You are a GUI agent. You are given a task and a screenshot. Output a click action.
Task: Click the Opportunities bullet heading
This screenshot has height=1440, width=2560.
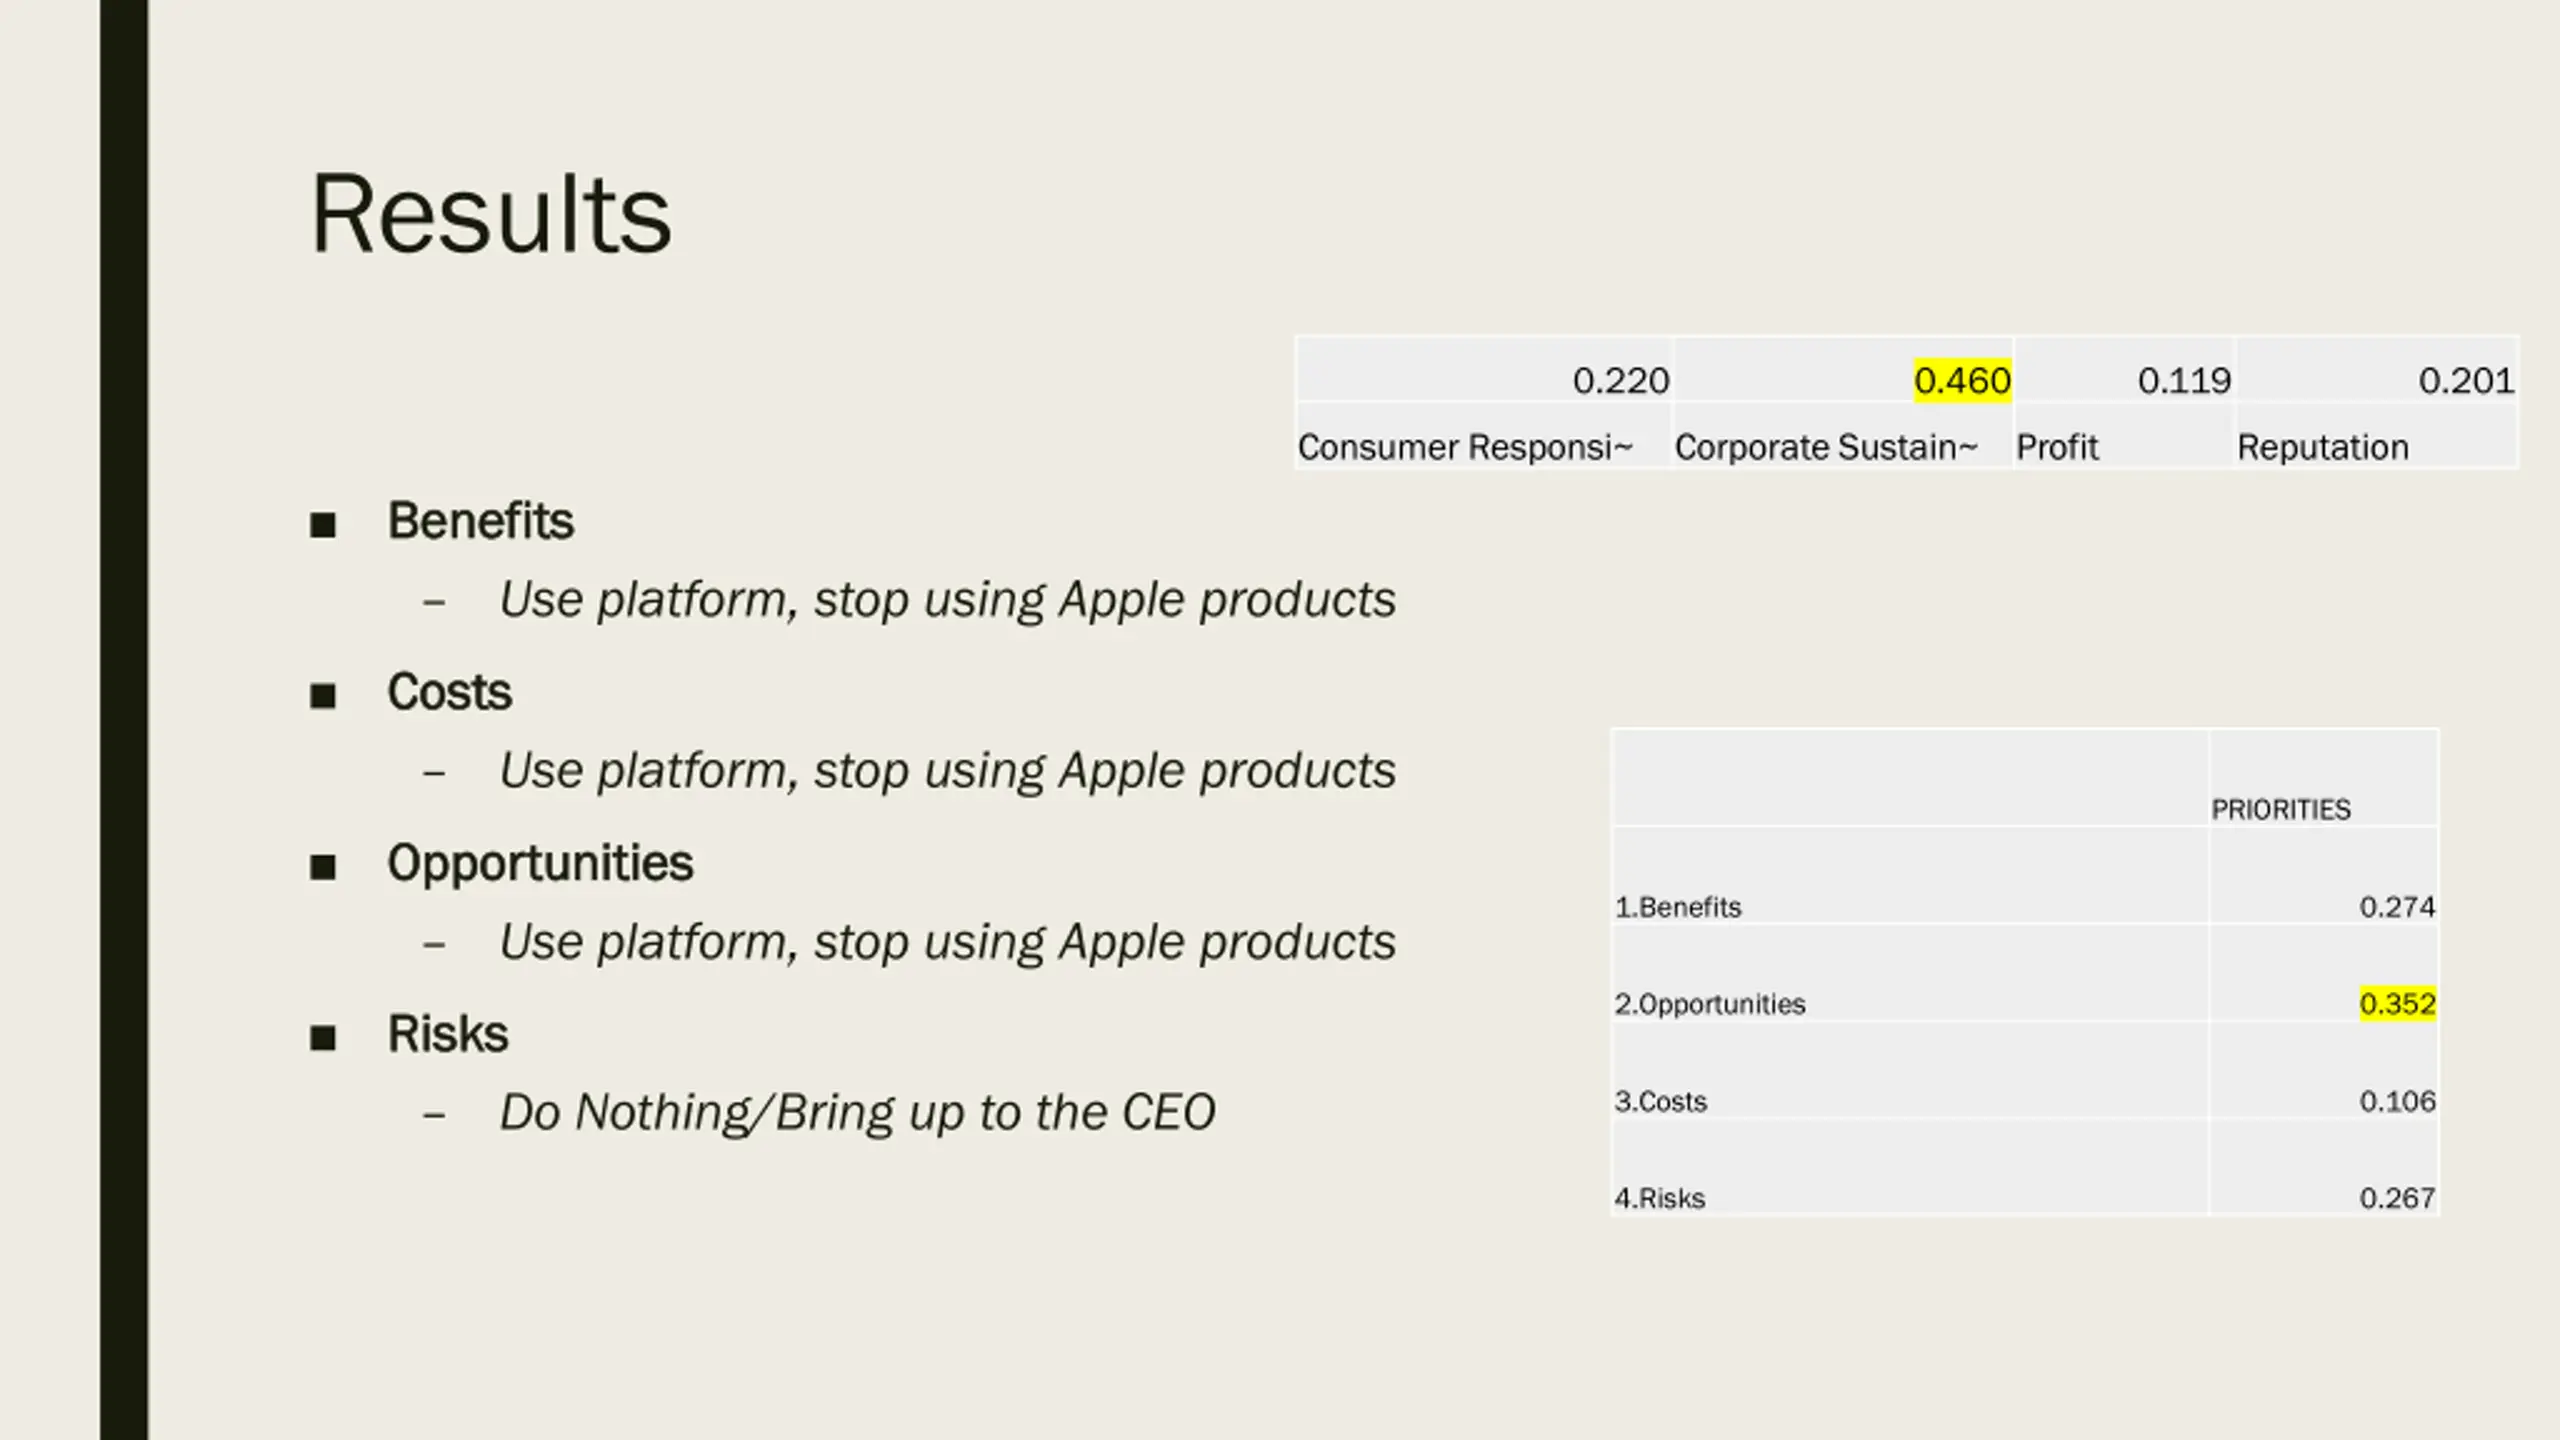coord(539,863)
